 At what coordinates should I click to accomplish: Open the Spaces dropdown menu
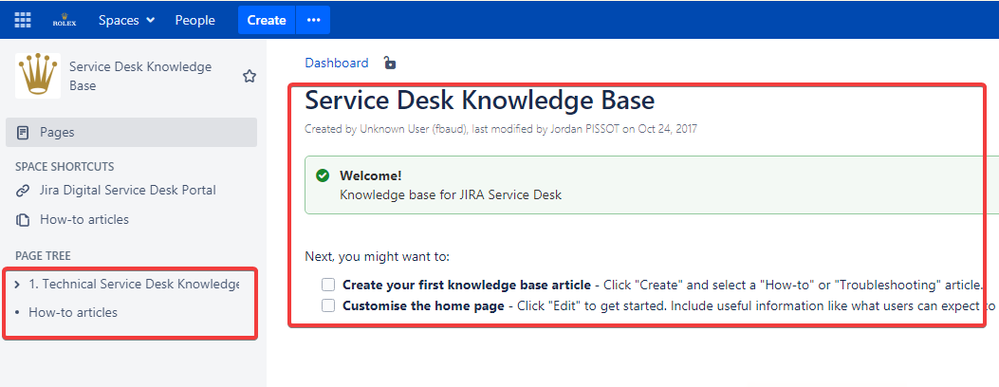126,20
